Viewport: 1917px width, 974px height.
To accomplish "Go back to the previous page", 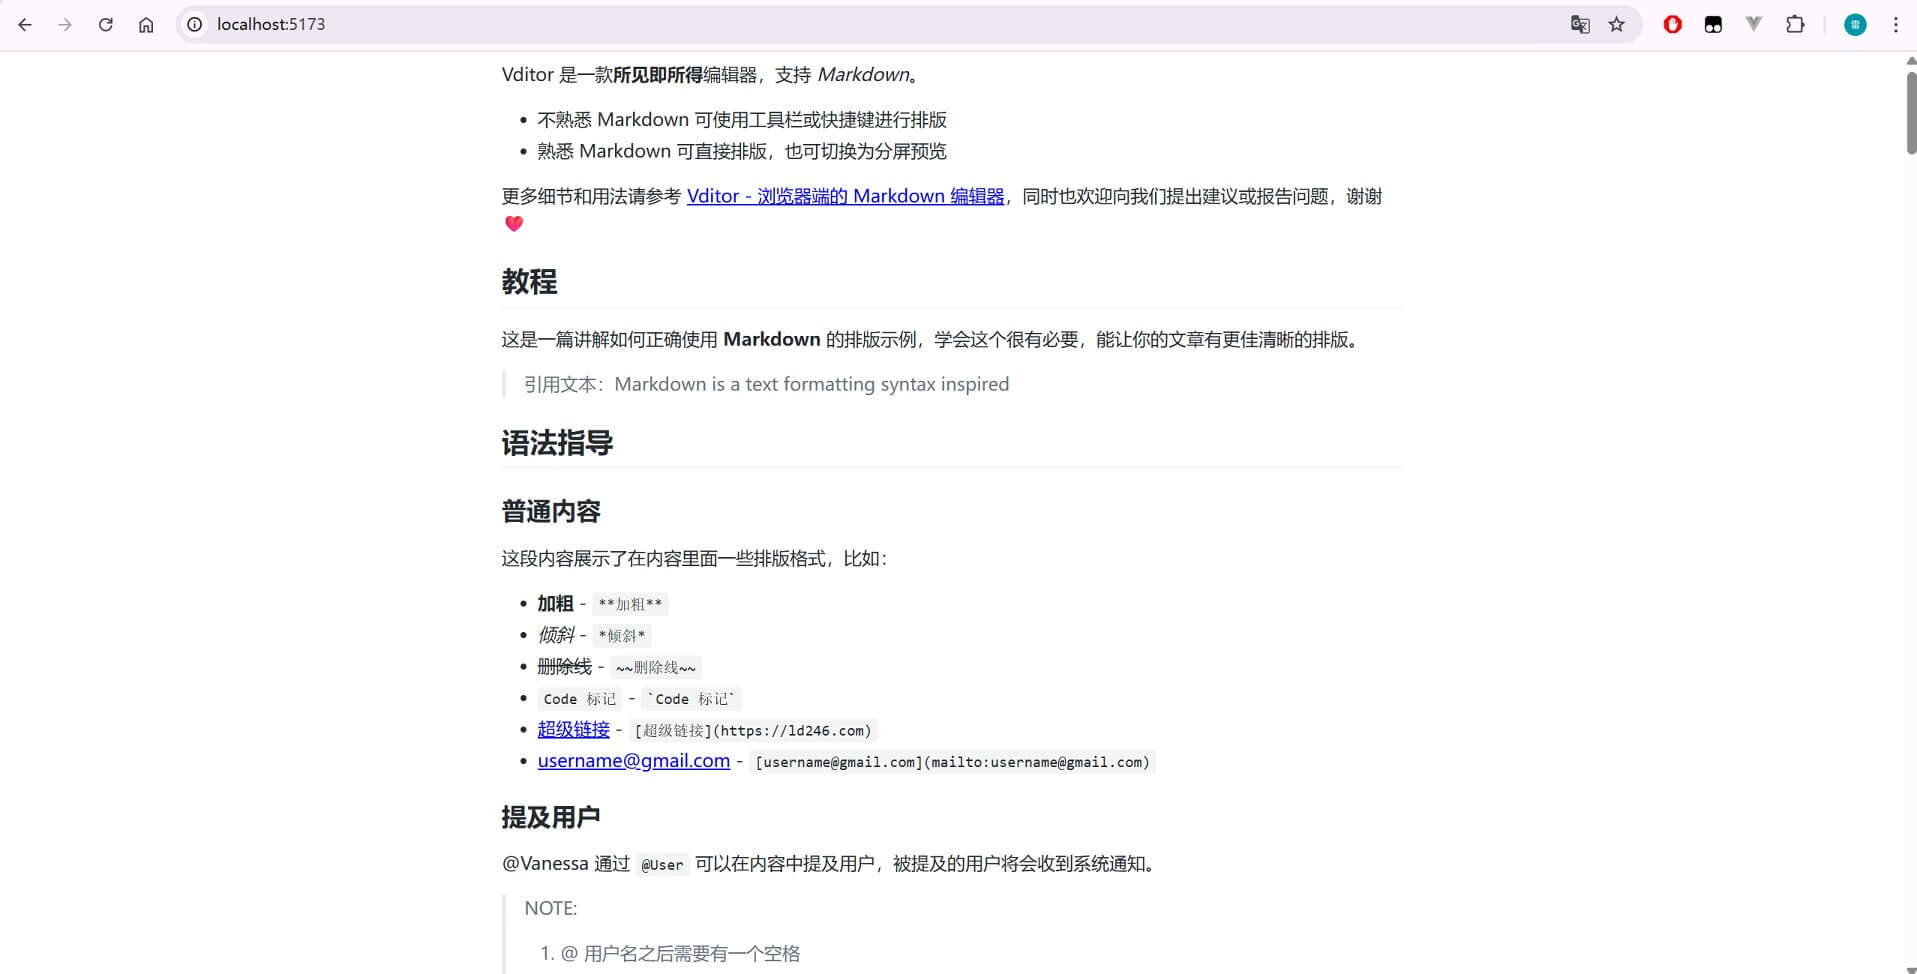I will [x=25, y=24].
